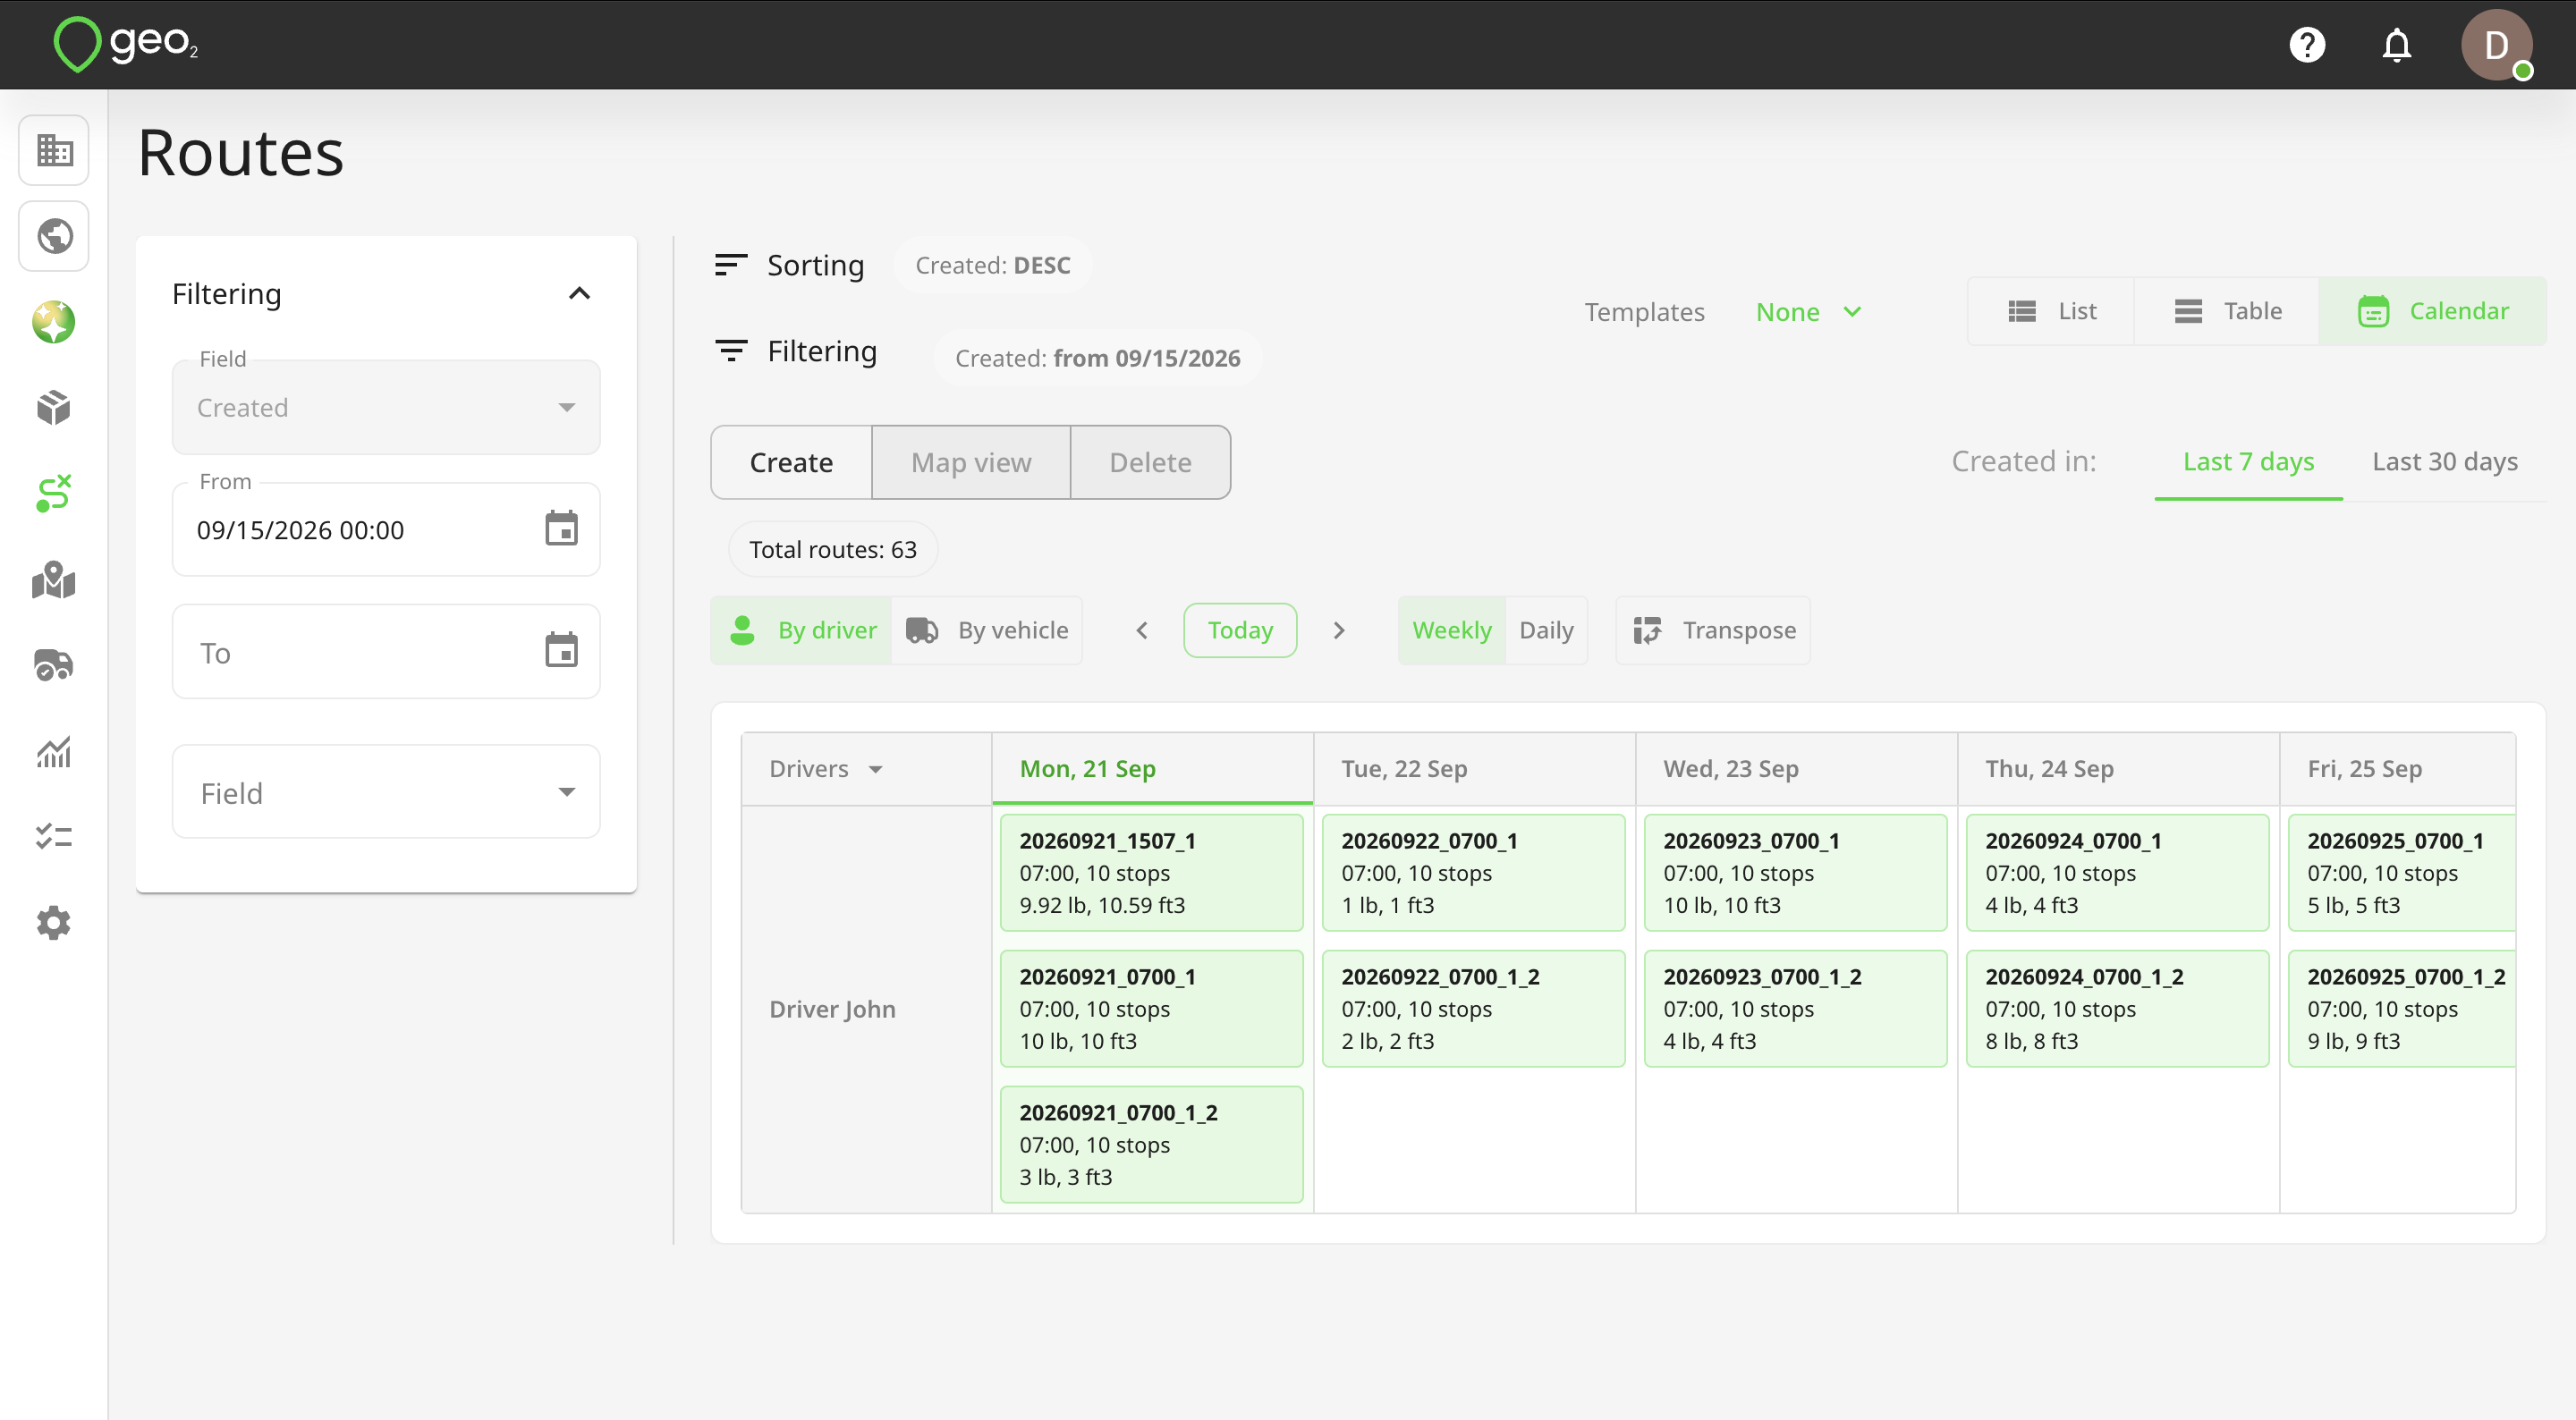Select the Last 7 days tab

click(x=2248, y=462)
